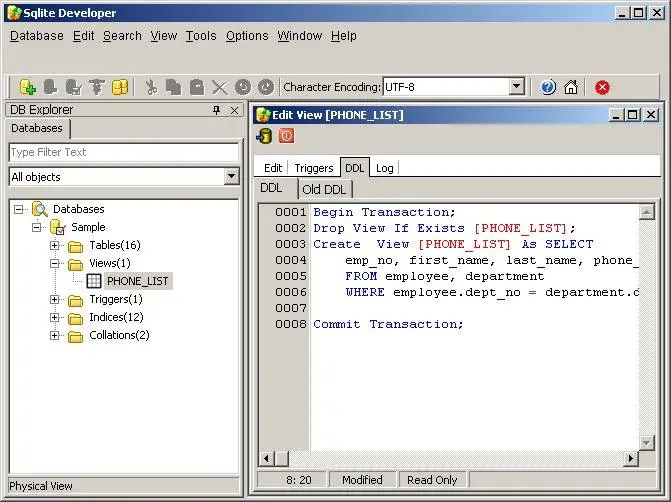Open Character Encoding UTF-8 dropdown
The height and width of the screenshot is (502, 671).
517,87
